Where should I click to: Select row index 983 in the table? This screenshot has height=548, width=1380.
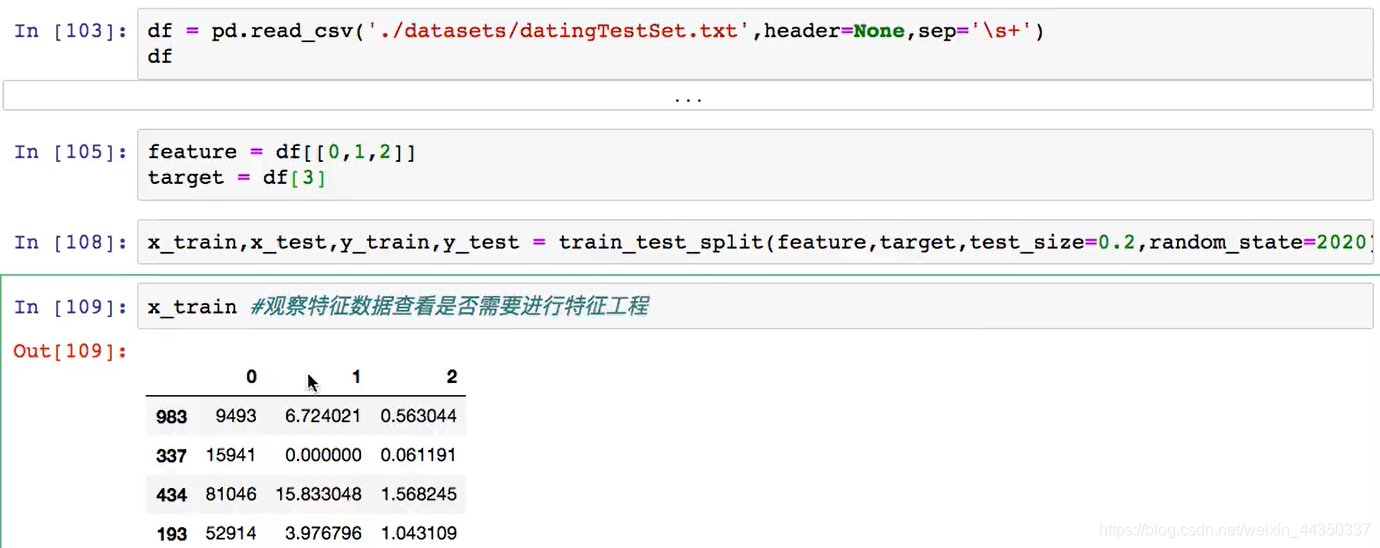tap(172, 416)
